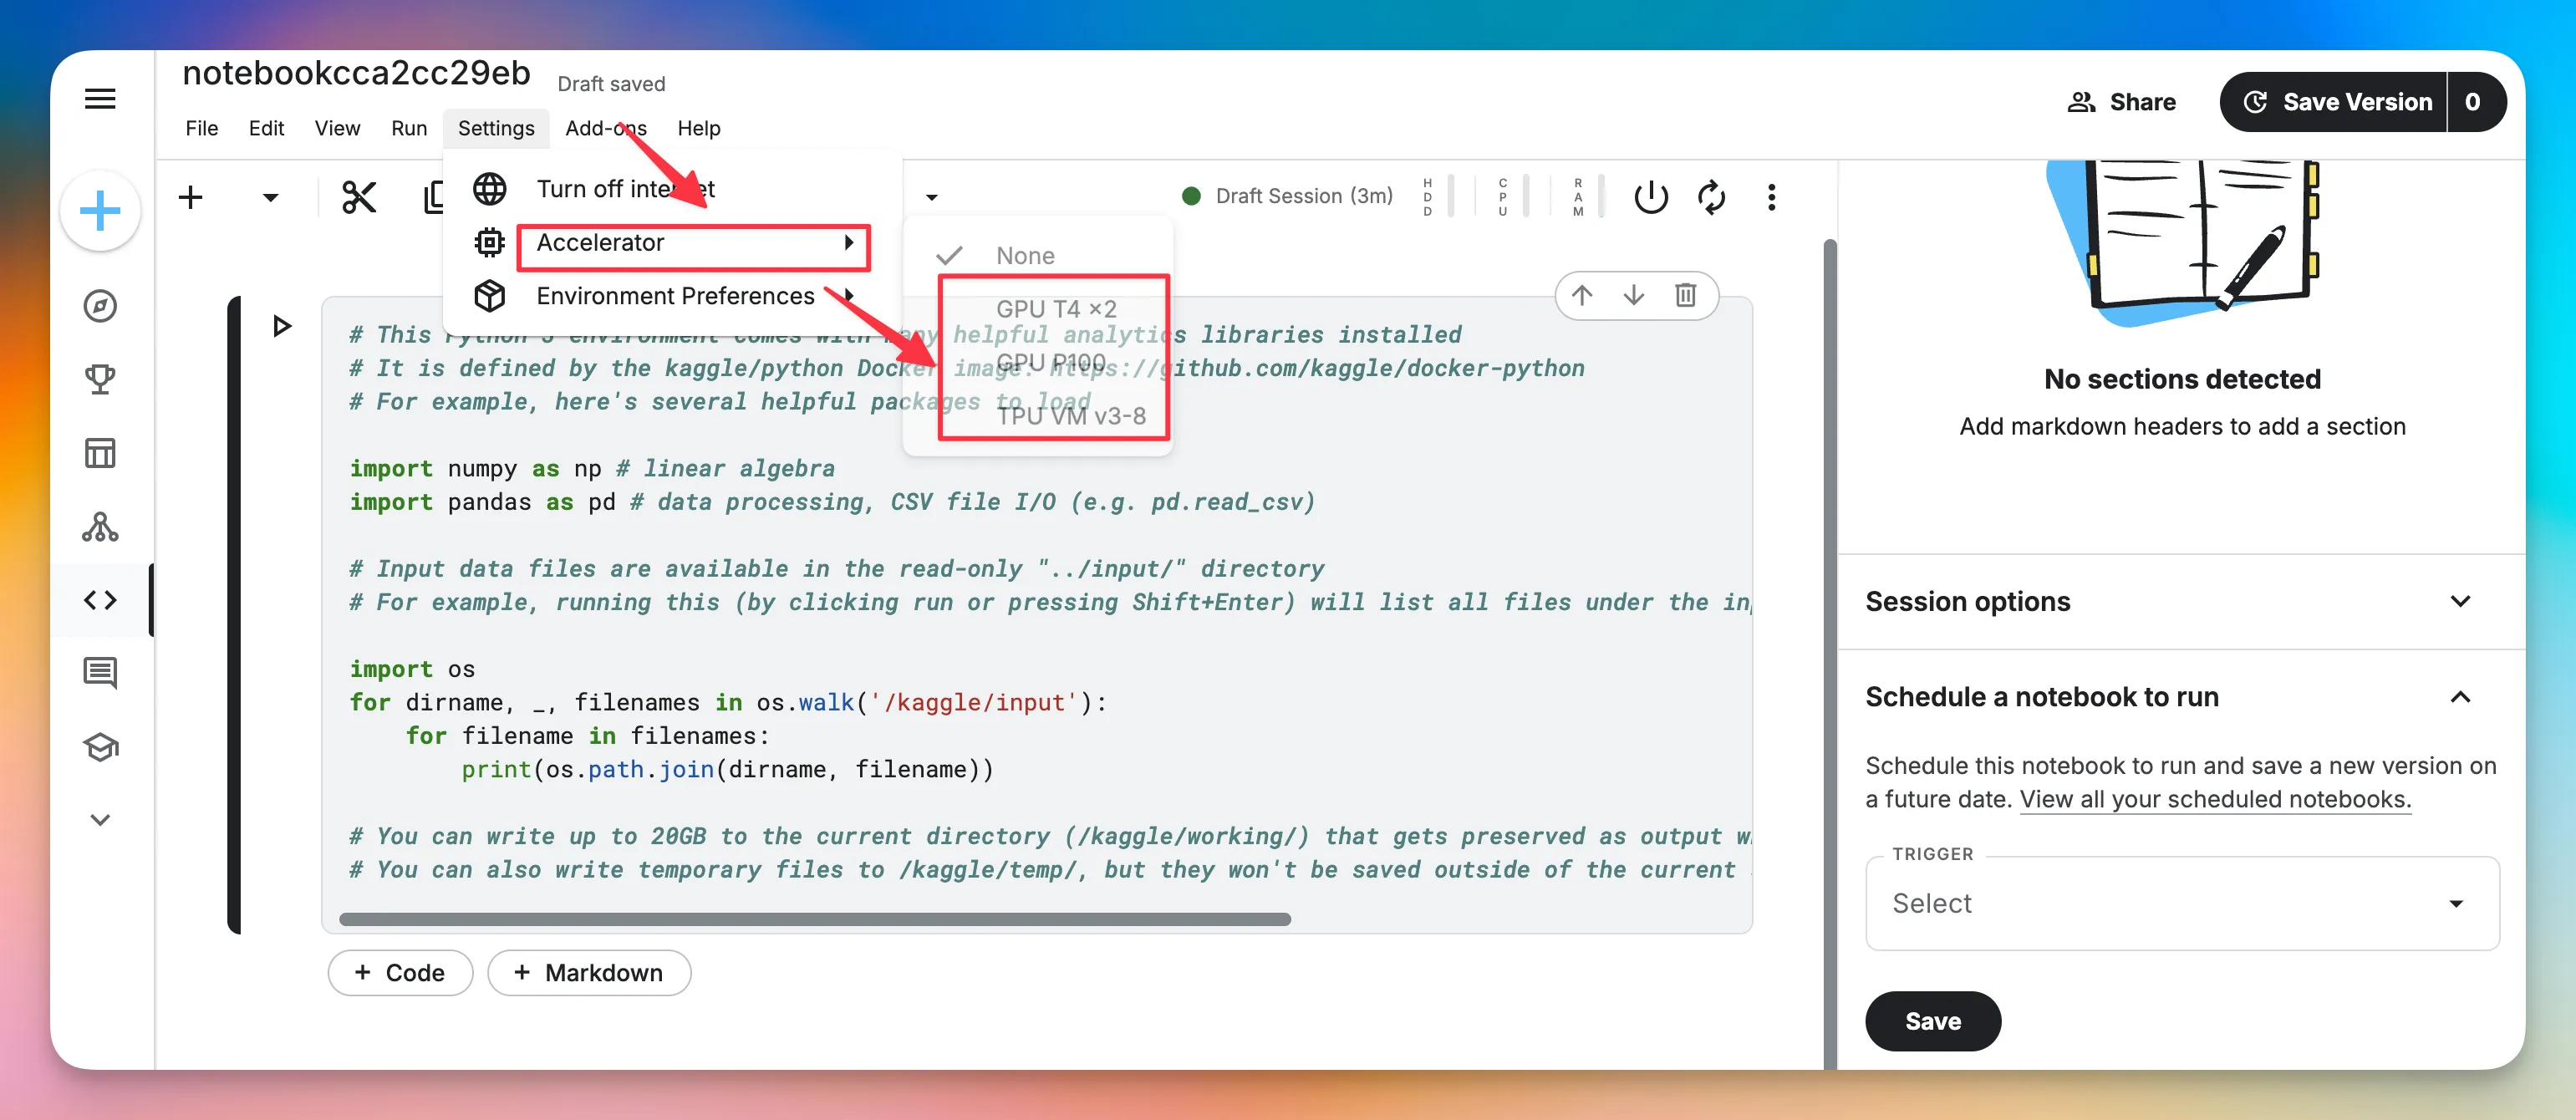This screenshot has width=2576, height=1120.
Task: Click the restart session refresh icon
Action: click(1711, 197)
